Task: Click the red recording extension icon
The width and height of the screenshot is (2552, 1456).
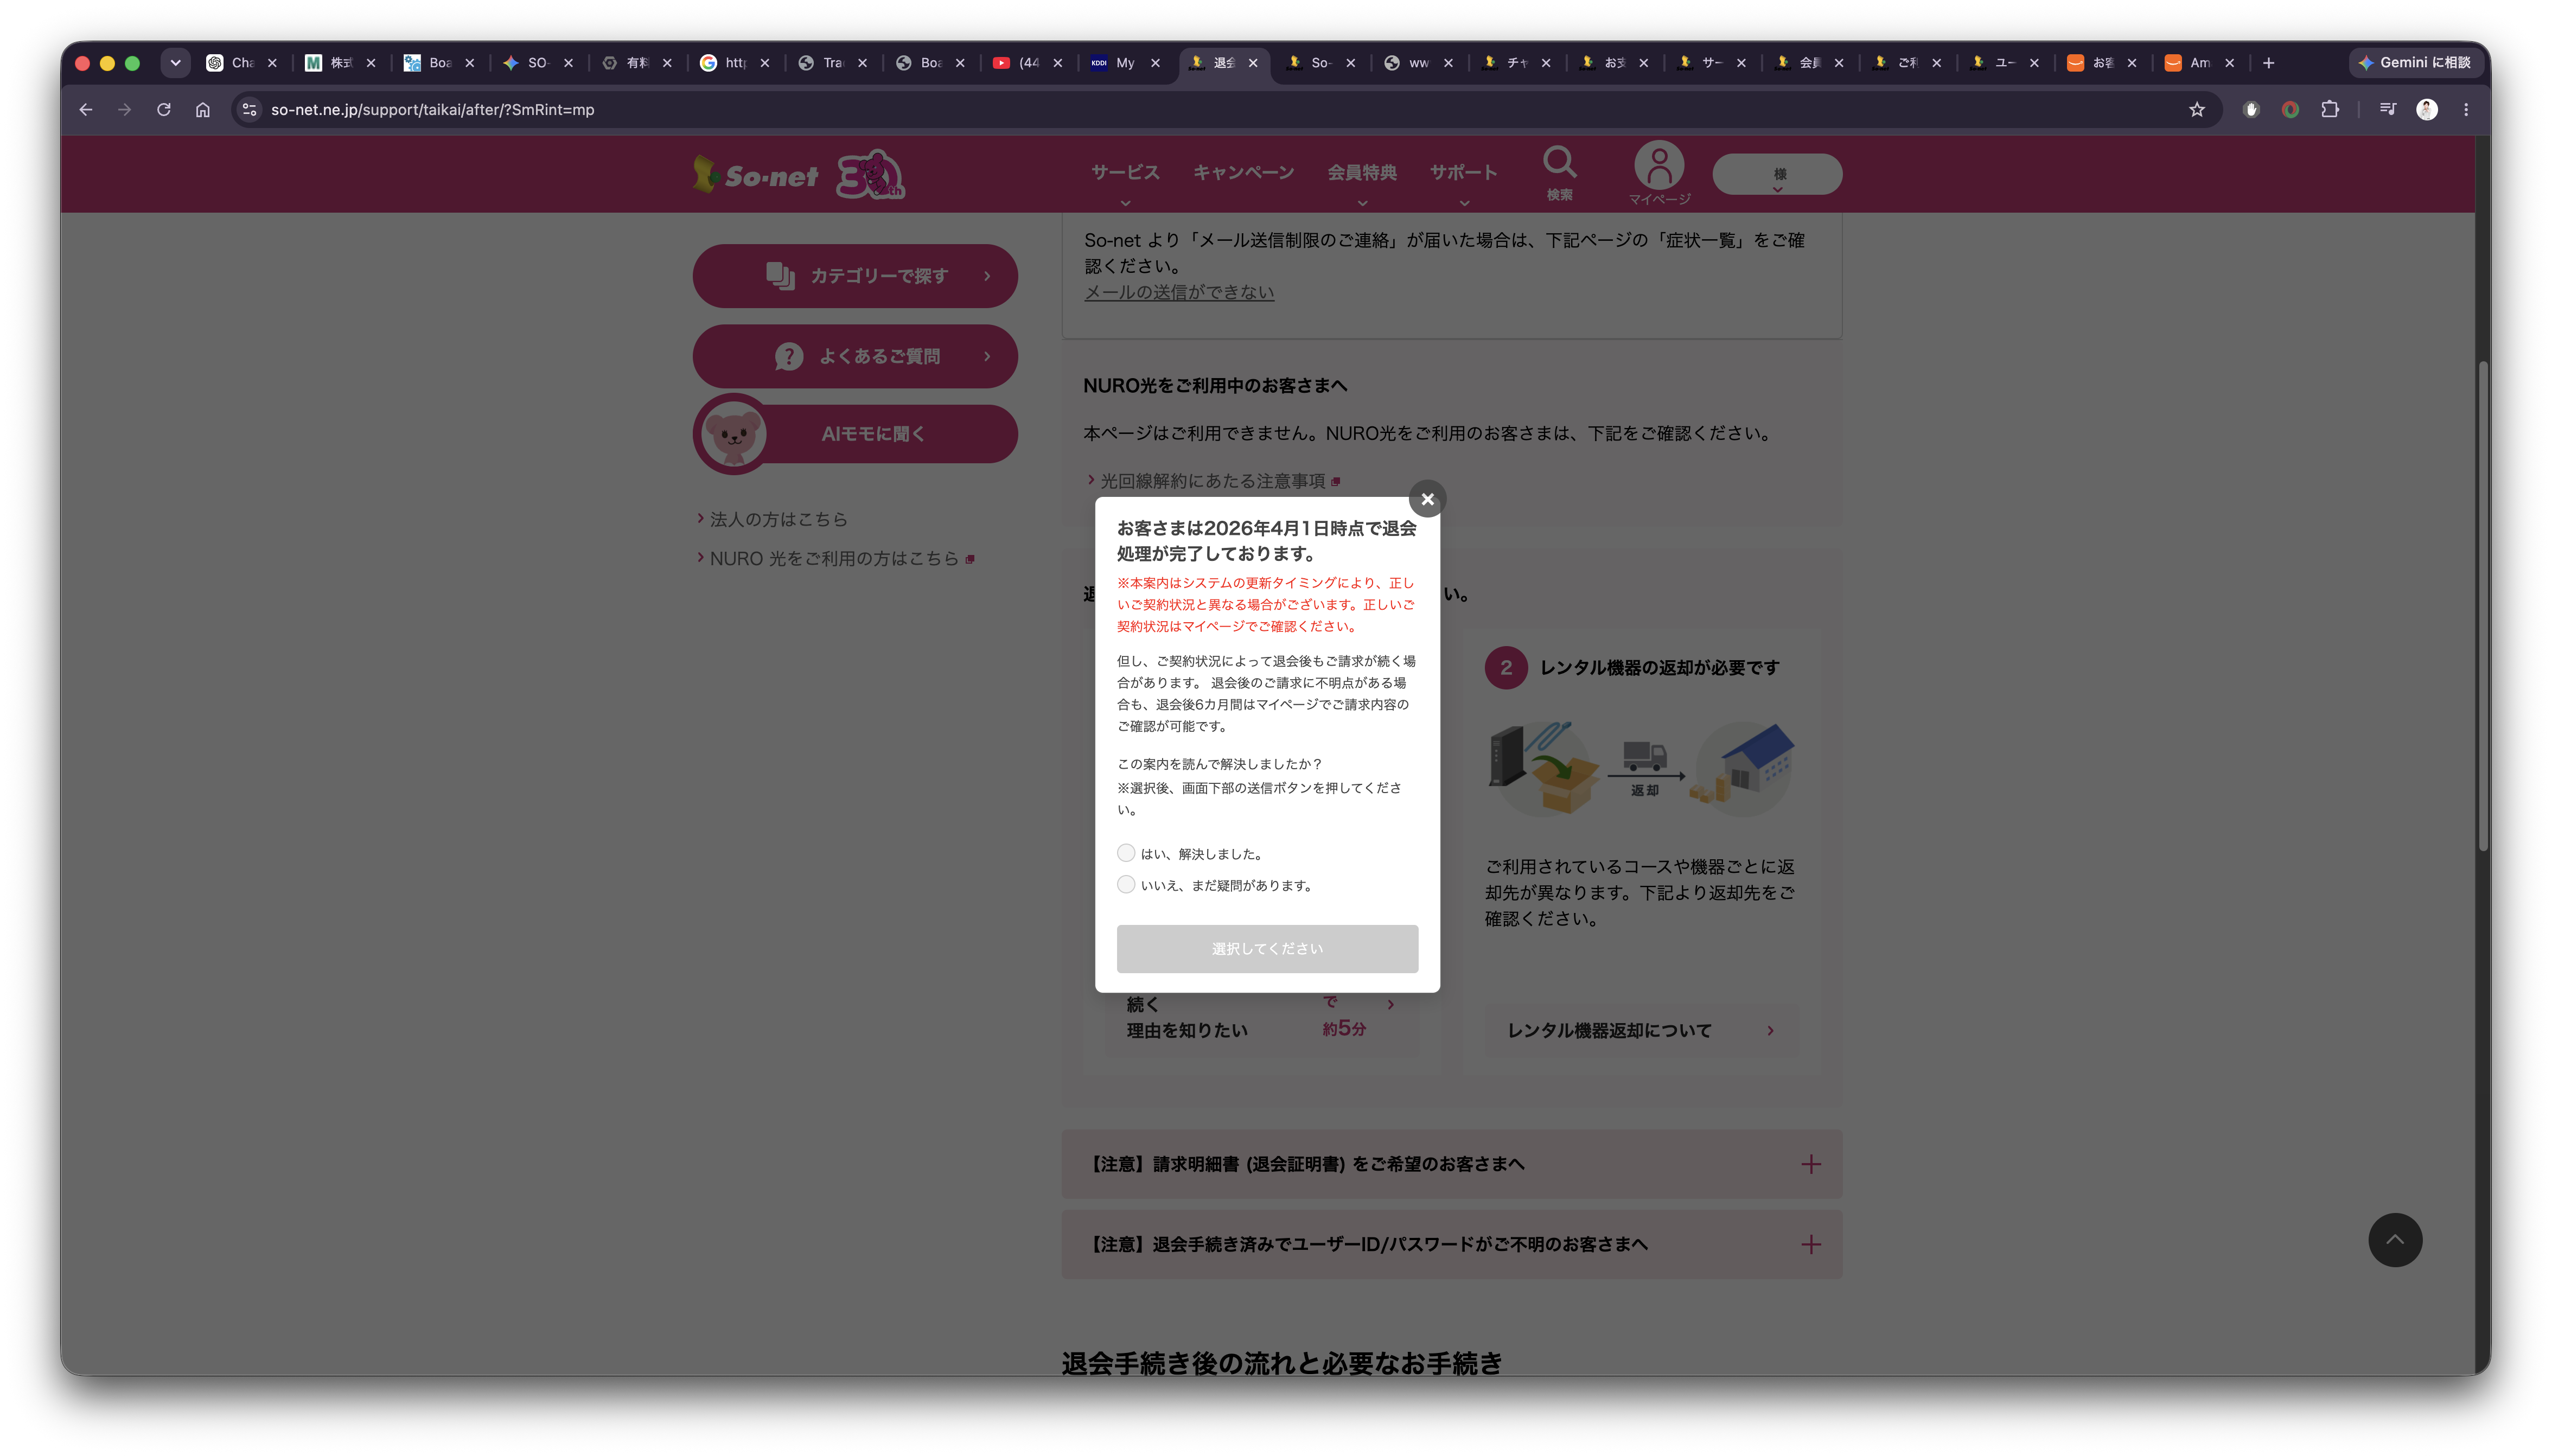Action: 2290,110
